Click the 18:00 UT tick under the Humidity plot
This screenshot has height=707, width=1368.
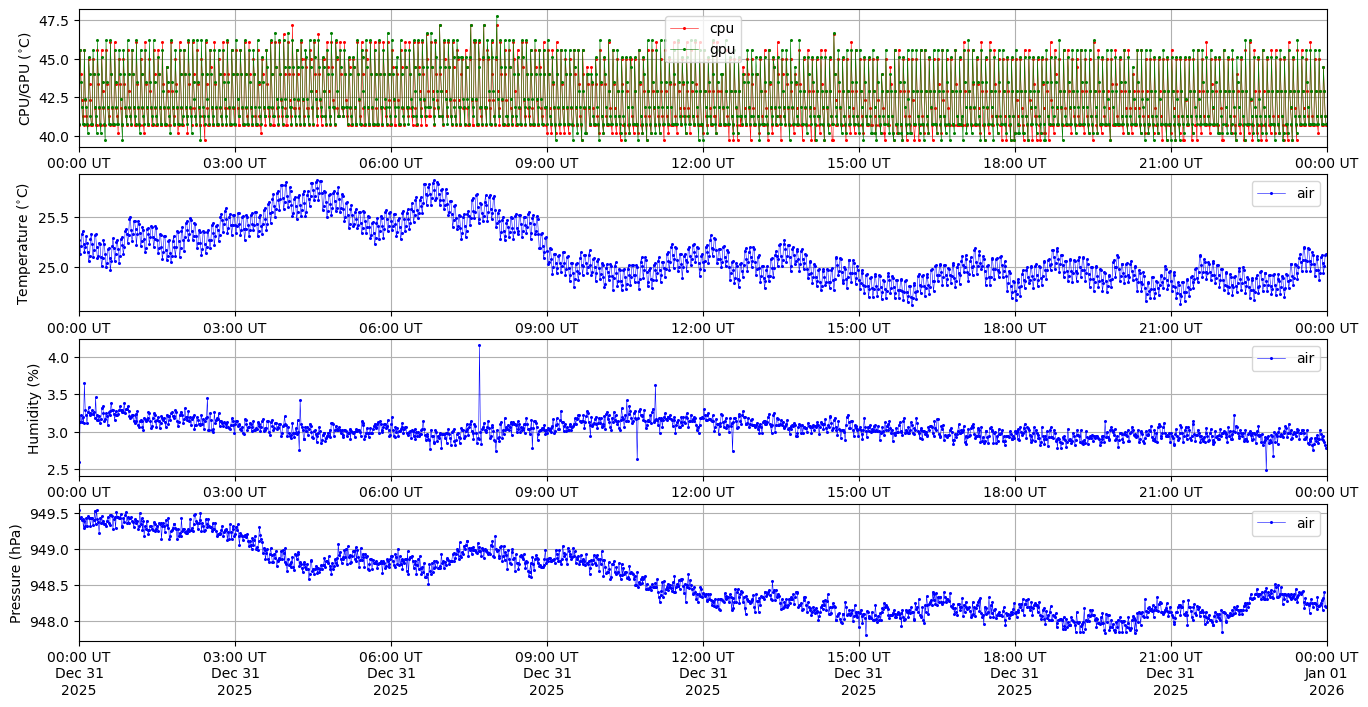(x=1014, y=492)
